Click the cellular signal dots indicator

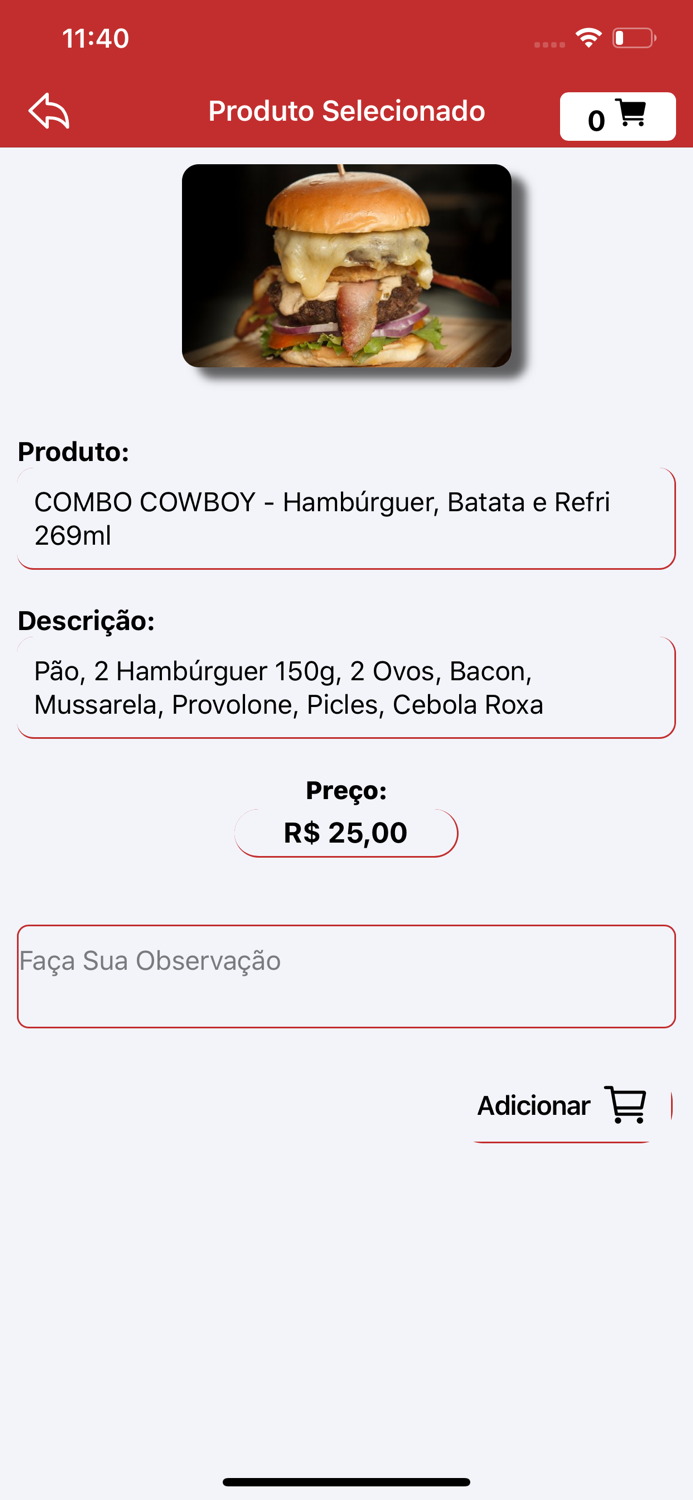pyautogui.click(x=548, y=43)
